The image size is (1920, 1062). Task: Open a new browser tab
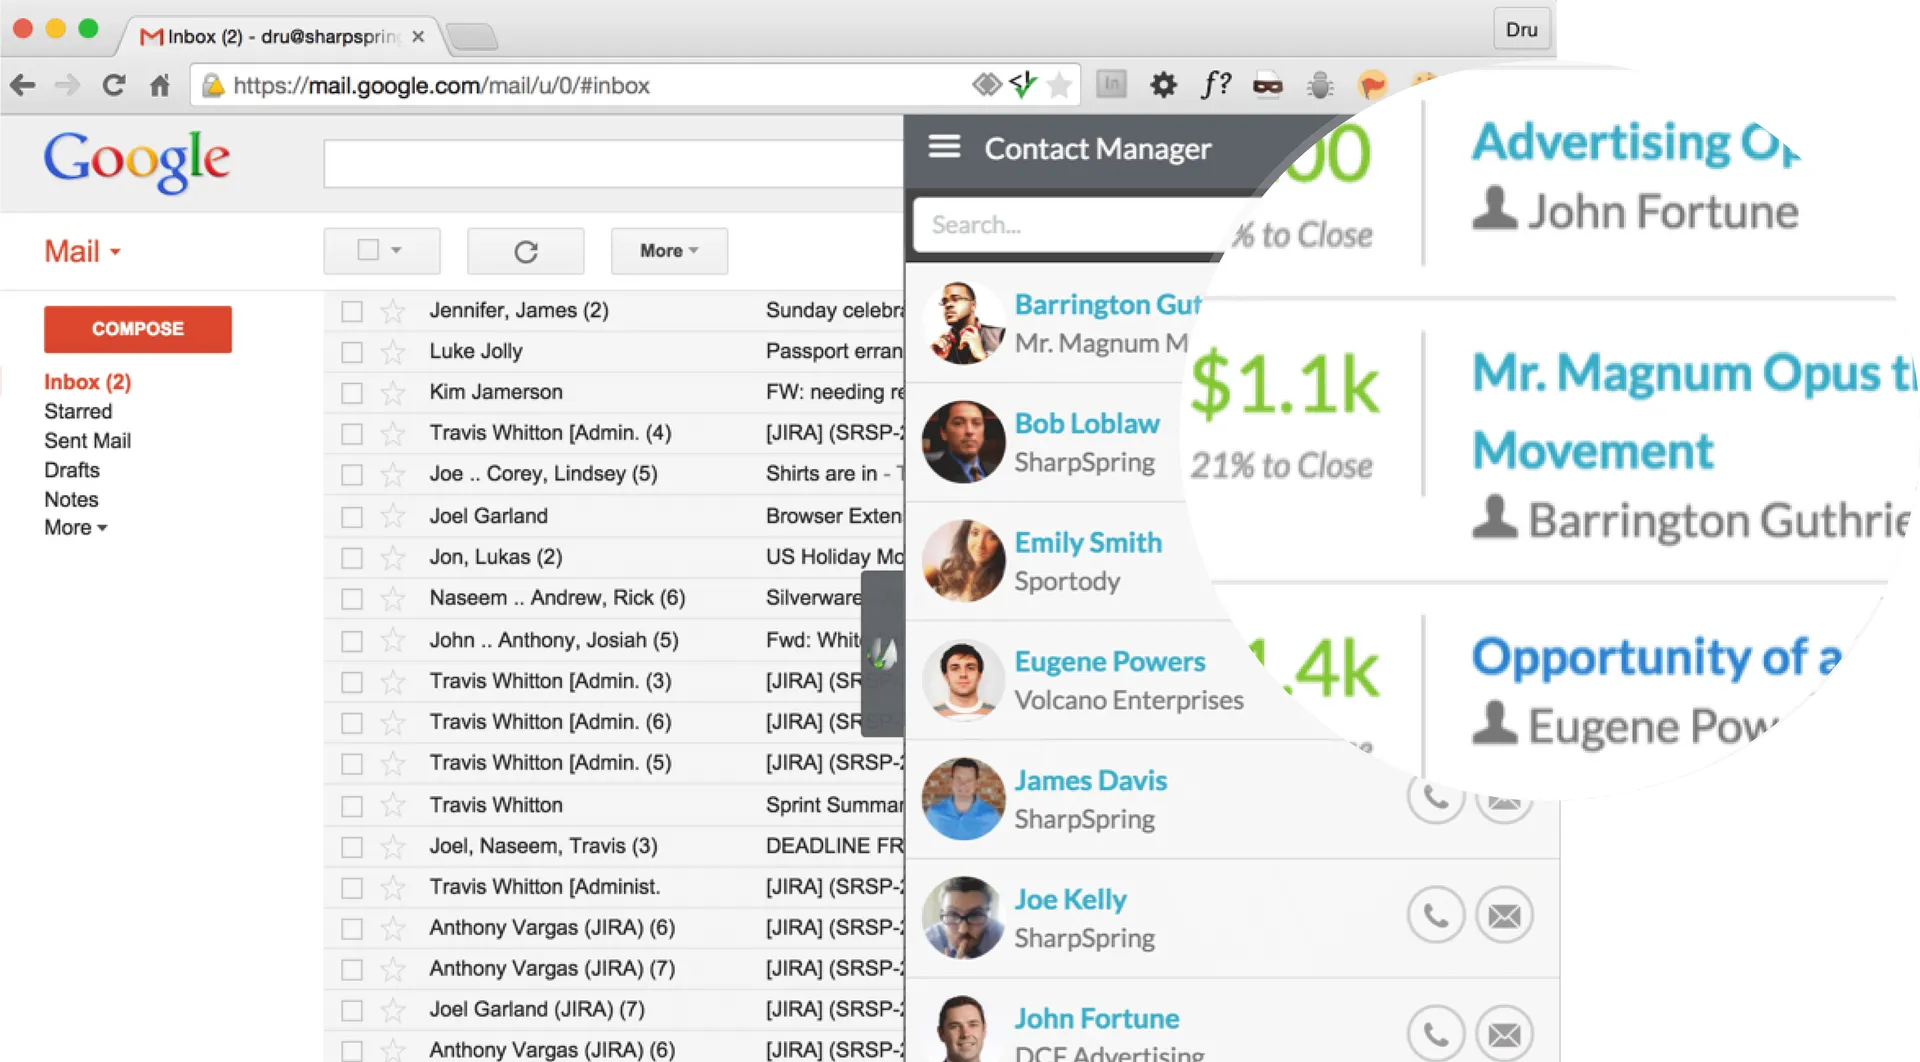472,38
